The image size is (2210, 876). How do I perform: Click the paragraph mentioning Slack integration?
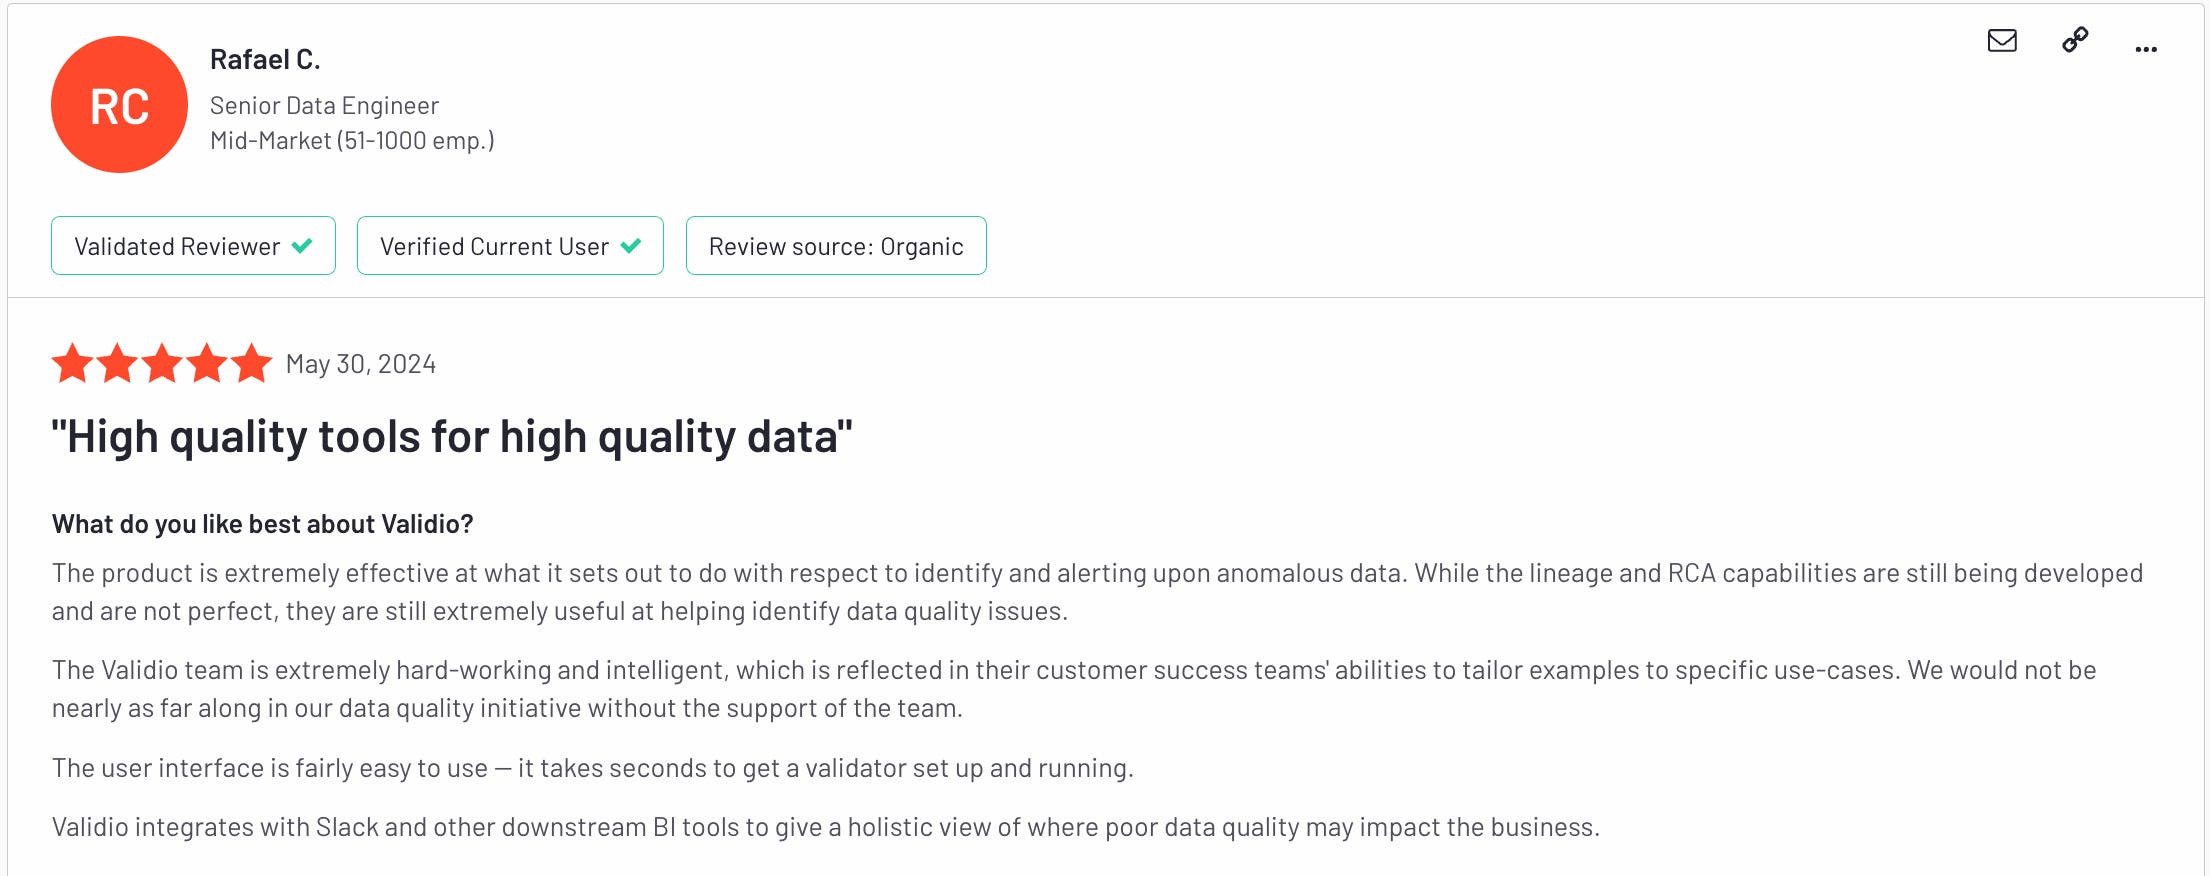point(825,827)
